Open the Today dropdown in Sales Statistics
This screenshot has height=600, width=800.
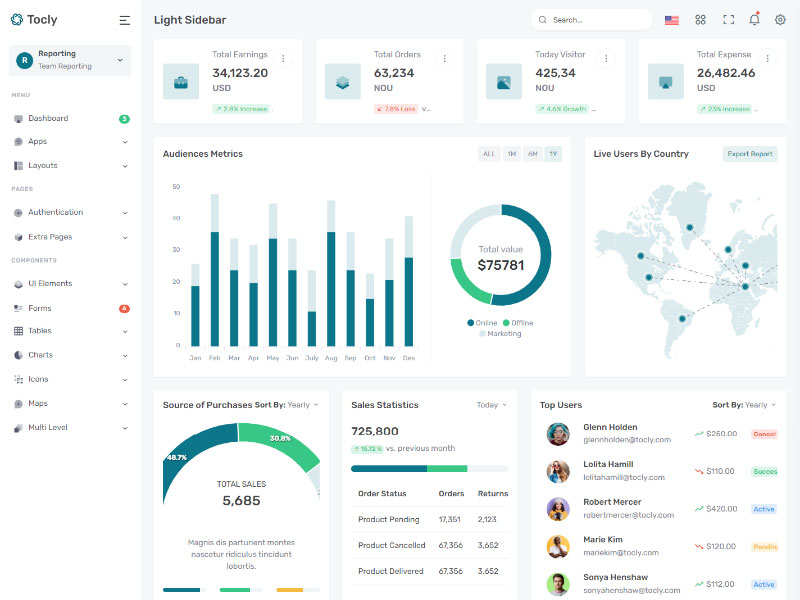(491, 405)
